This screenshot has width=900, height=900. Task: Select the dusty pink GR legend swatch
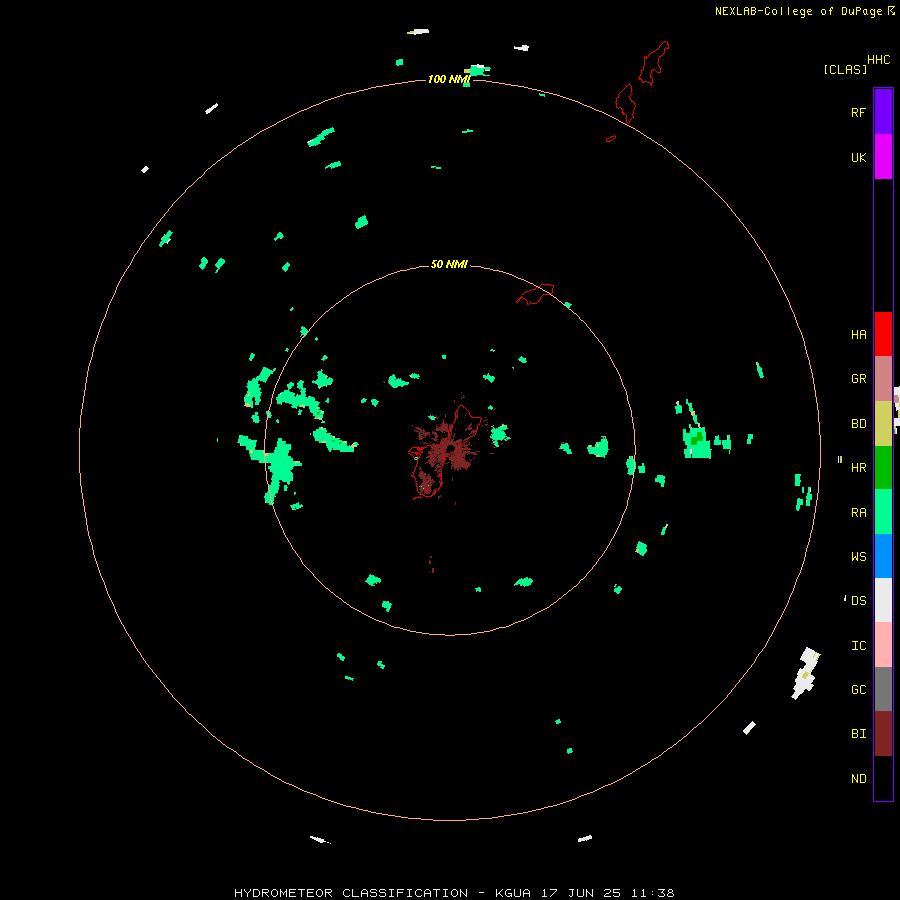883,379
